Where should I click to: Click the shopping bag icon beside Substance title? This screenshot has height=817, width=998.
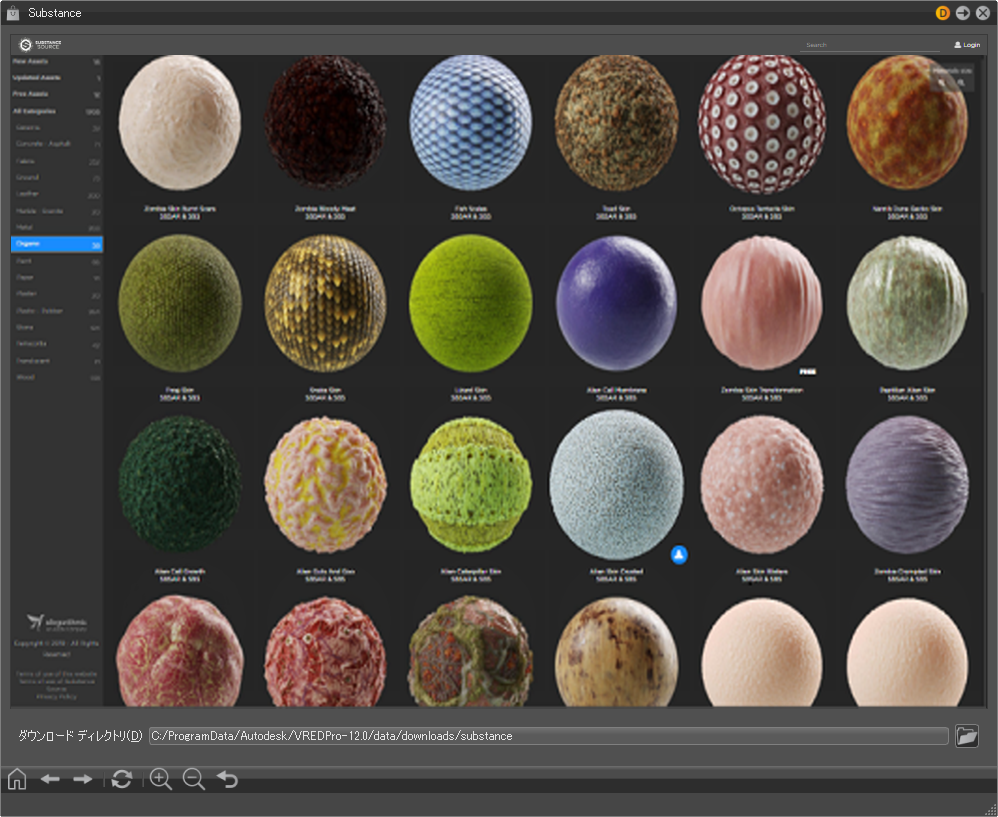coord(13,13)
